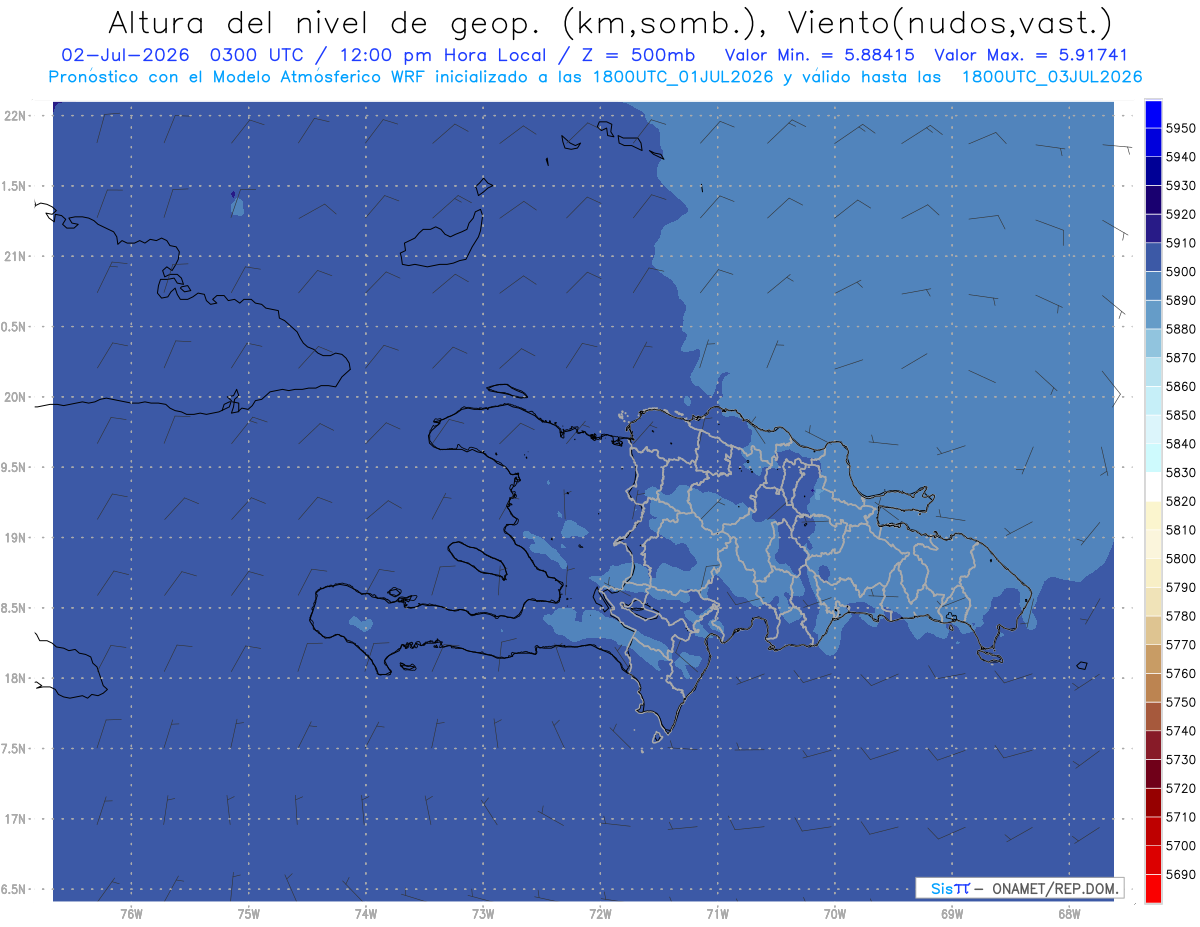Click the '68W' longitude label
1200x927 pixels.
[x=1069, y=914]
